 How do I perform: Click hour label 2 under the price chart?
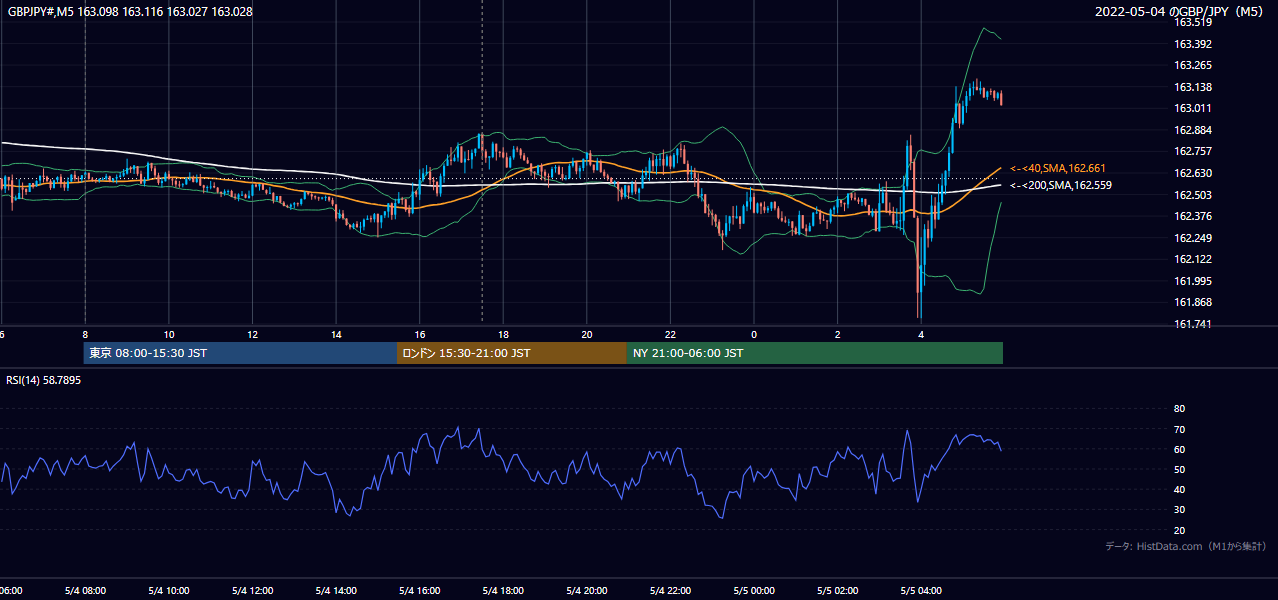click(838, 335)
